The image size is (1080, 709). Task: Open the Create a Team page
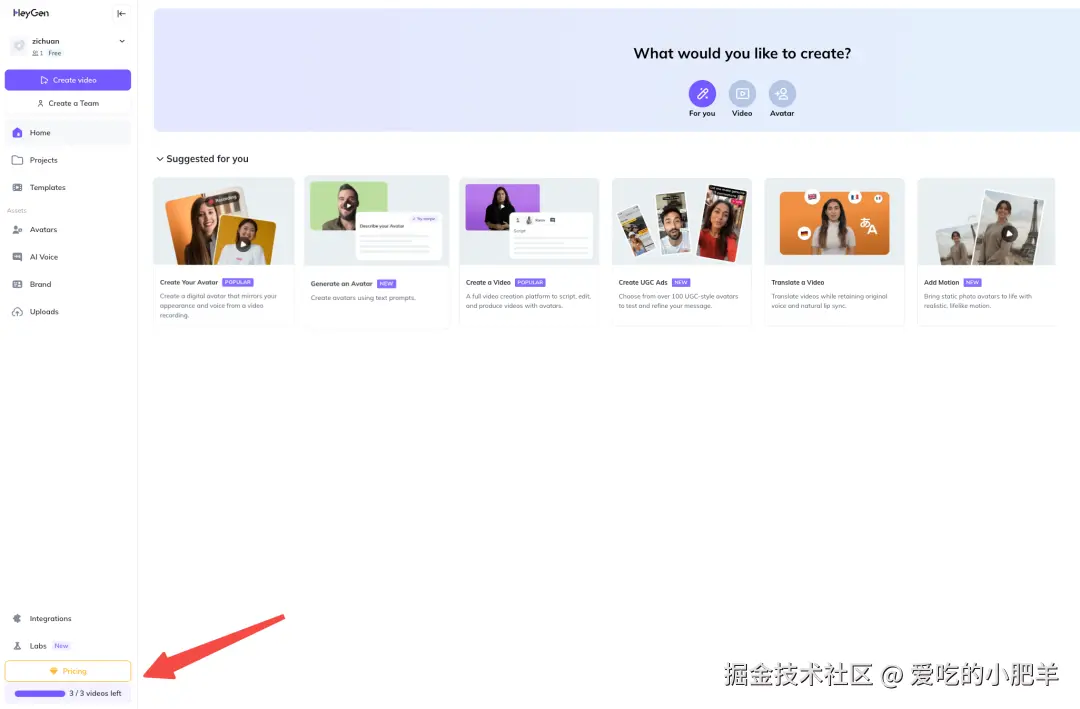67,103
